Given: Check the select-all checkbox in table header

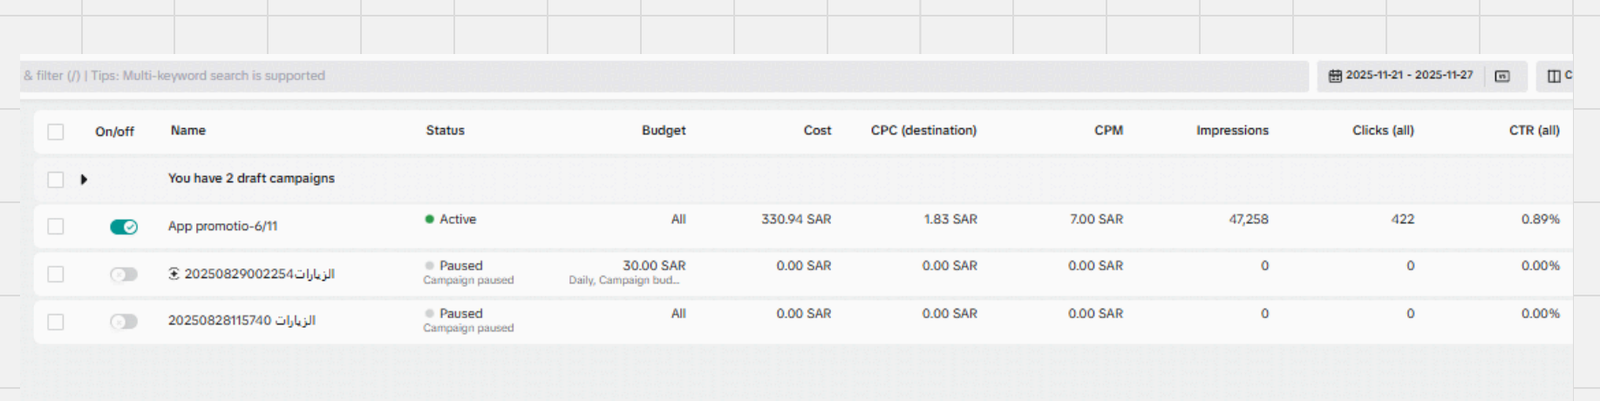Looking at the screenshot, I should coord(56,132).
